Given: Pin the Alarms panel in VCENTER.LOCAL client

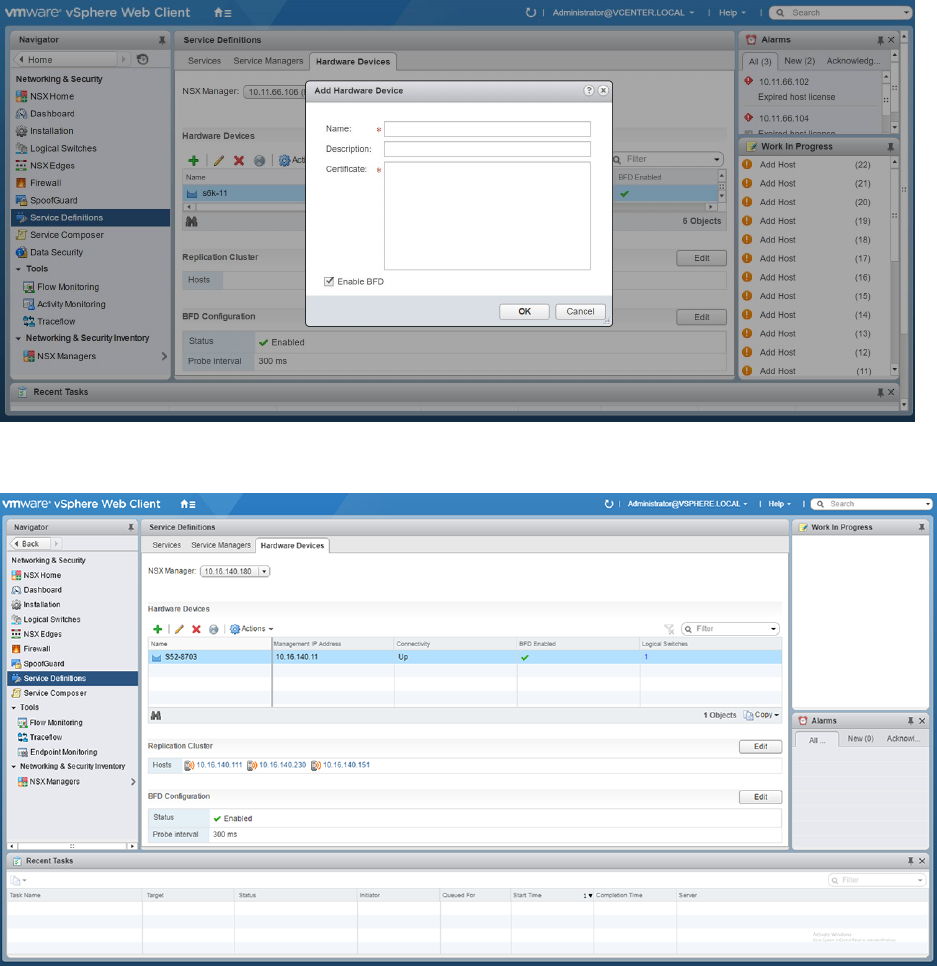Looking at the screenshot, I should click(880, 40).
